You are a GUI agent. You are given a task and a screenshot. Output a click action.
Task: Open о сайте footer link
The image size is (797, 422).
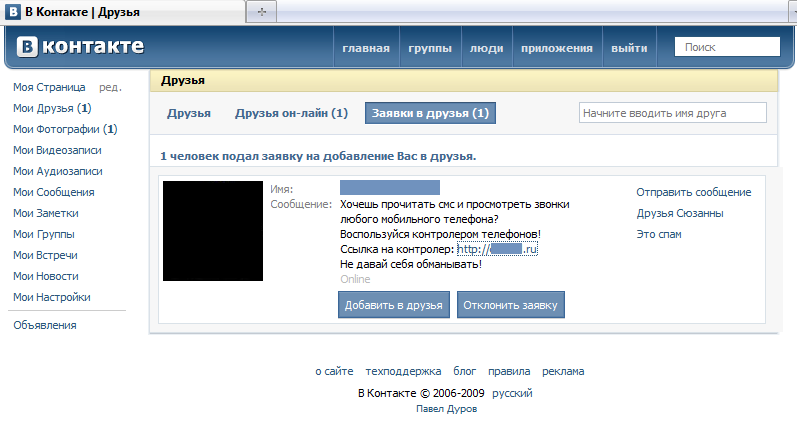(x=334, y=371)
